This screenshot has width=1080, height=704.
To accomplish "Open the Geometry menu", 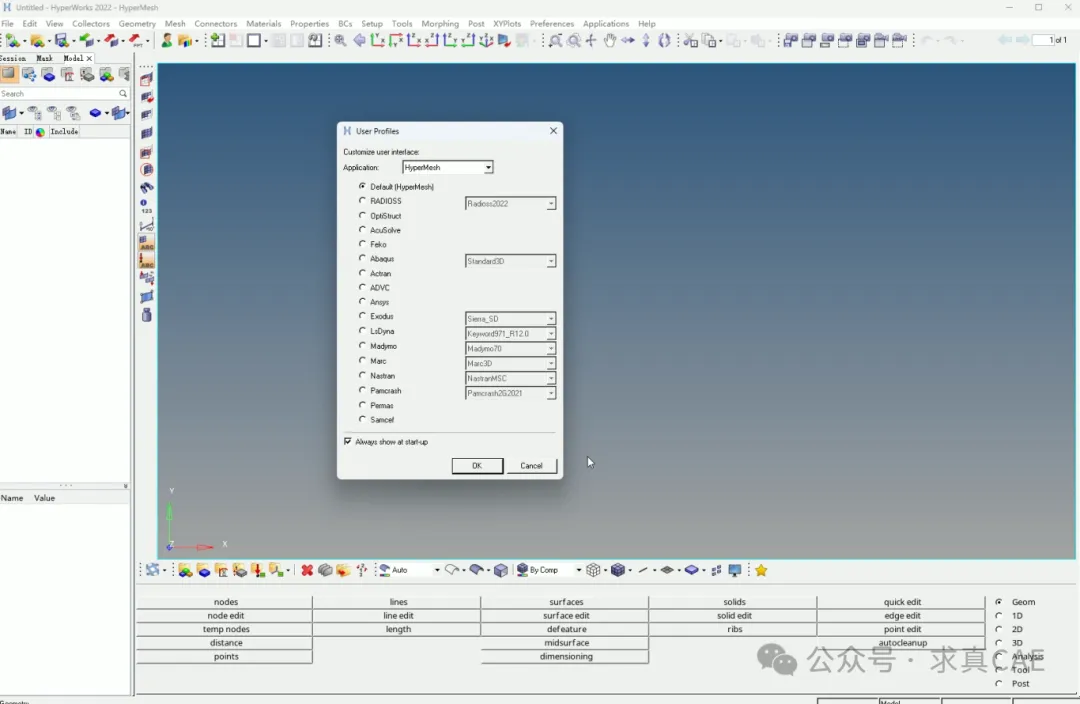I will 137,23.
